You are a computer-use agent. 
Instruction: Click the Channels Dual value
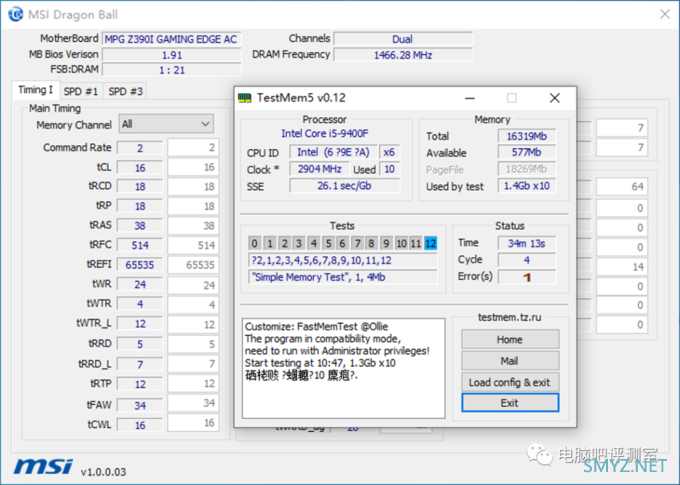403,39
